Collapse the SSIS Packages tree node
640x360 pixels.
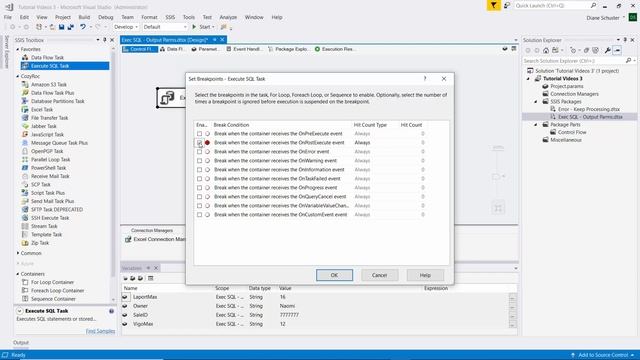(x=536, y=102)
